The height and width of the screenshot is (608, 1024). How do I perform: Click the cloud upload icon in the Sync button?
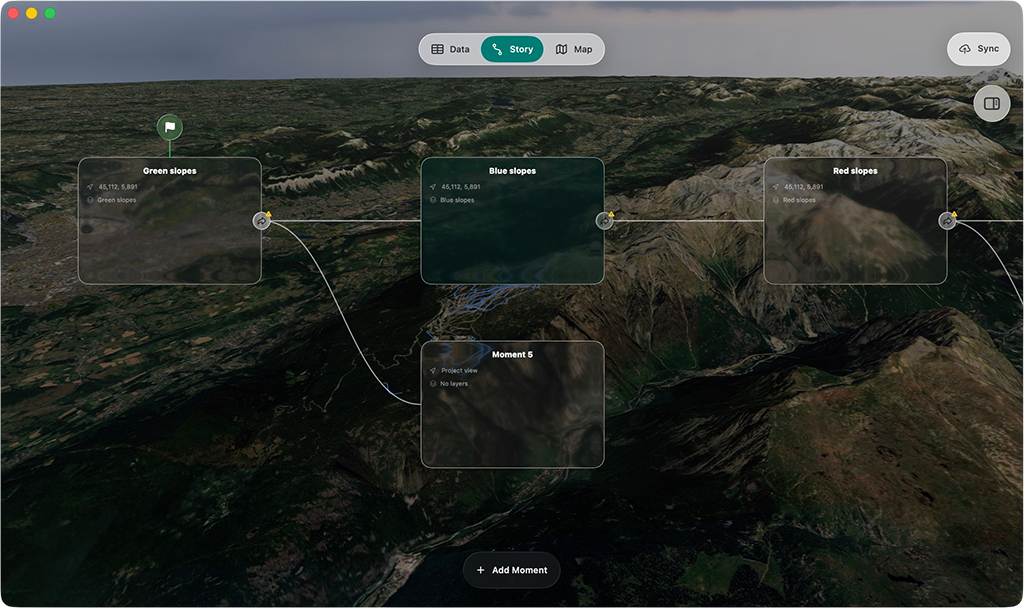coord(965,49)
